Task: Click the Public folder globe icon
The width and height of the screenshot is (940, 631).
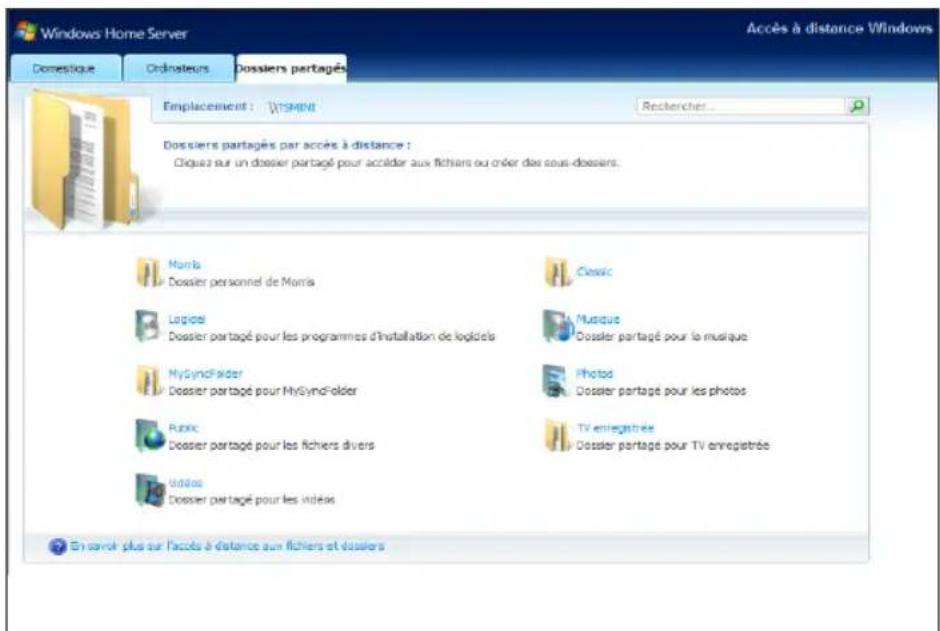Action: (150, 436)
